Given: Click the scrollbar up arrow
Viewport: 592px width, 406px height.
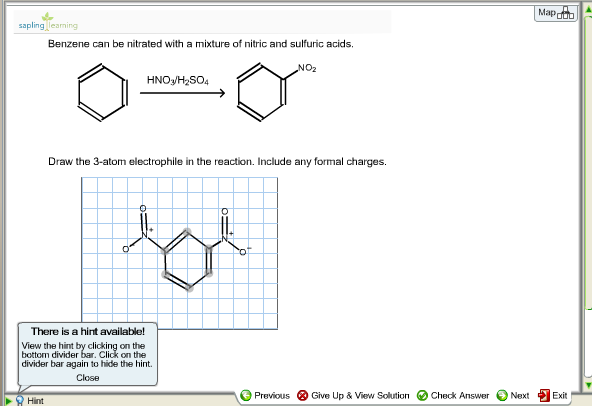Looking at the screenshot, I should [588, 11].
